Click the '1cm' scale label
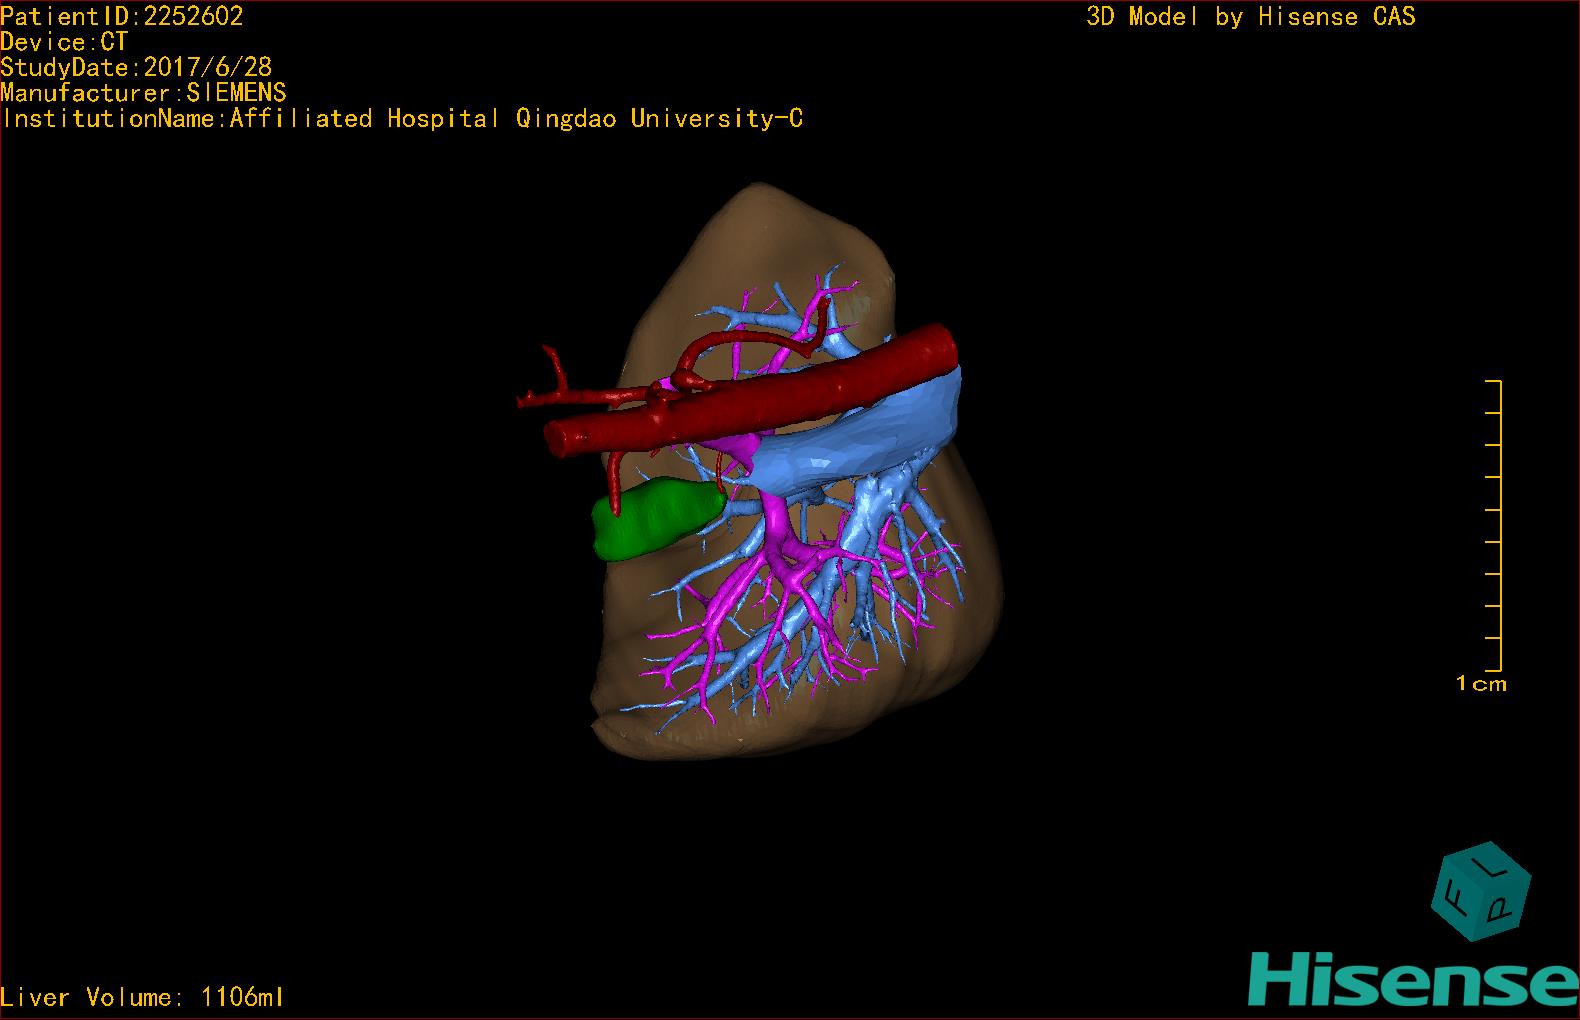Image resolution: width=1580 pixels, height=1020 pixels. [x=1481, y=684]
